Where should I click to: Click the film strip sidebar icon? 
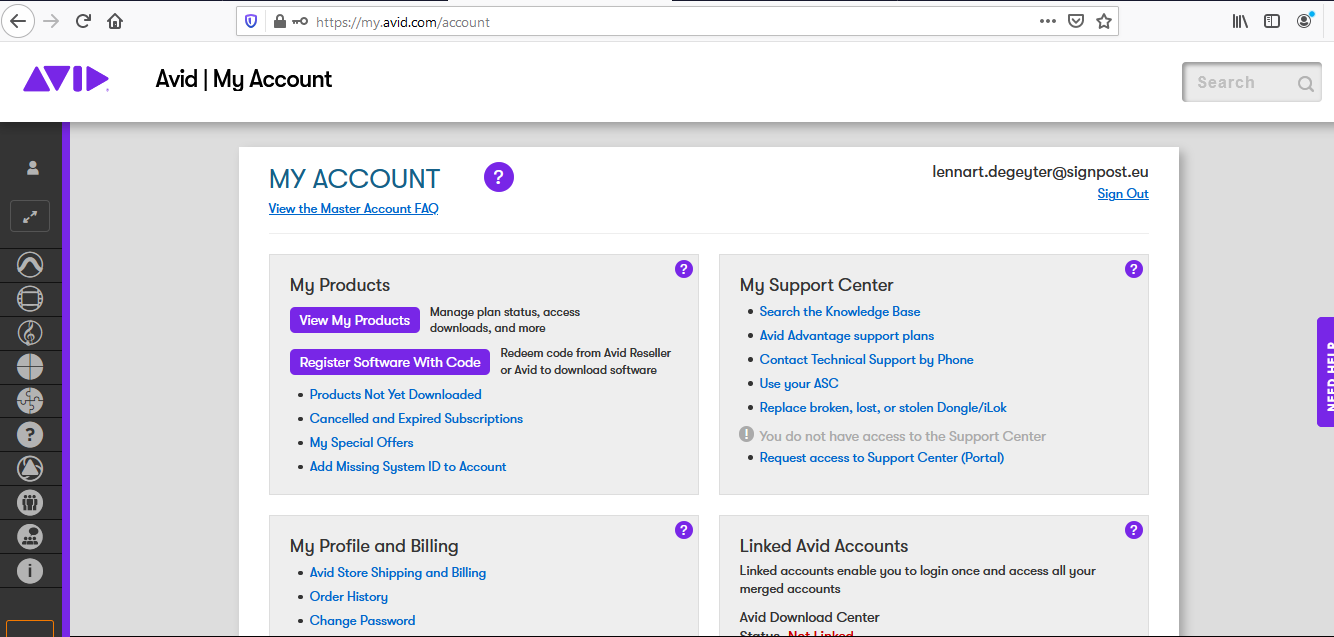30,298
